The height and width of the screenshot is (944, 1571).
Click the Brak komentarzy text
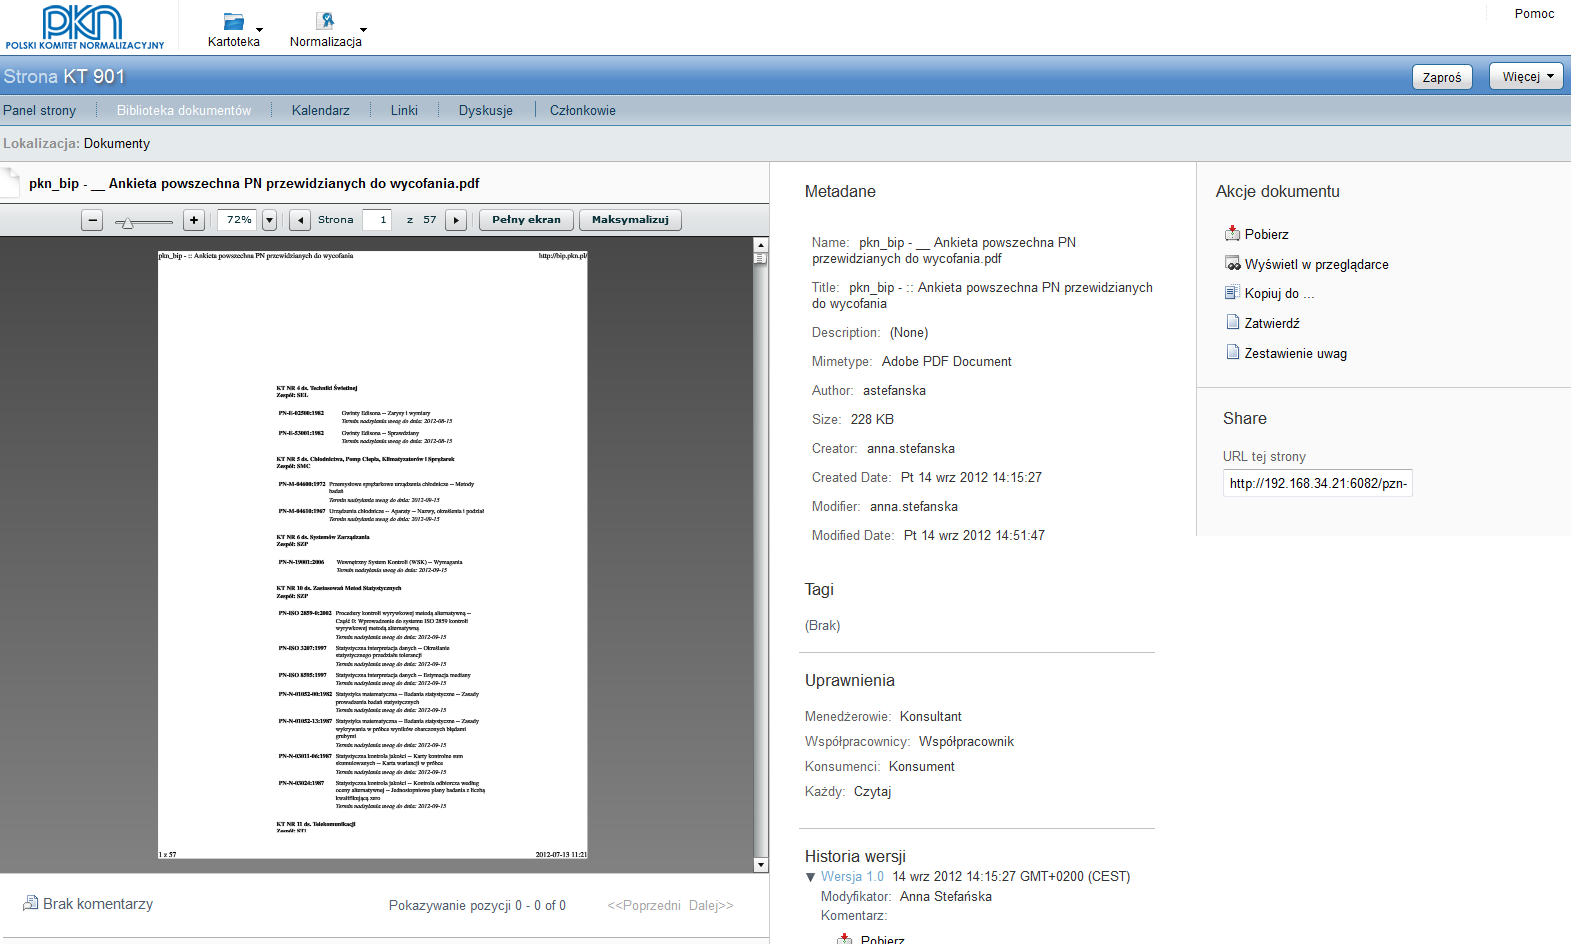tap(98, 904)
